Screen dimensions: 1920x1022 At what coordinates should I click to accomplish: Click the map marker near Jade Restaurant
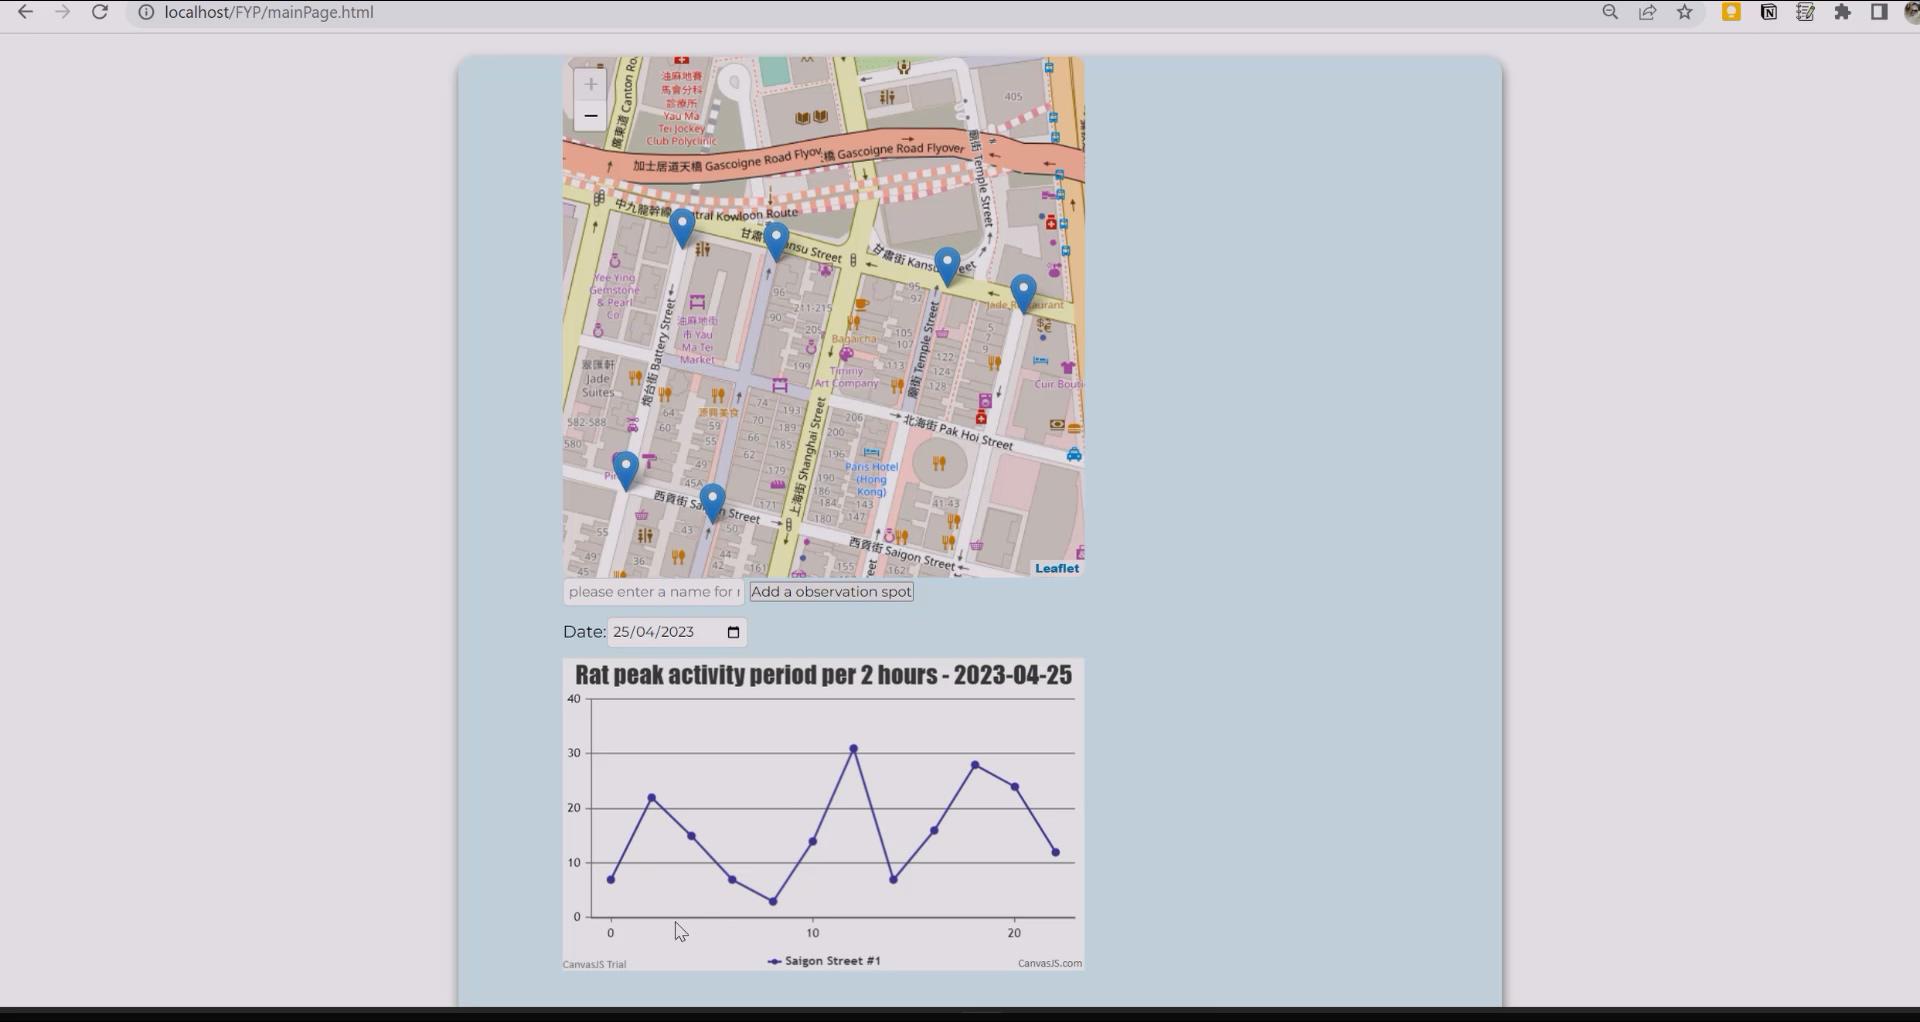coord(1022,292)
